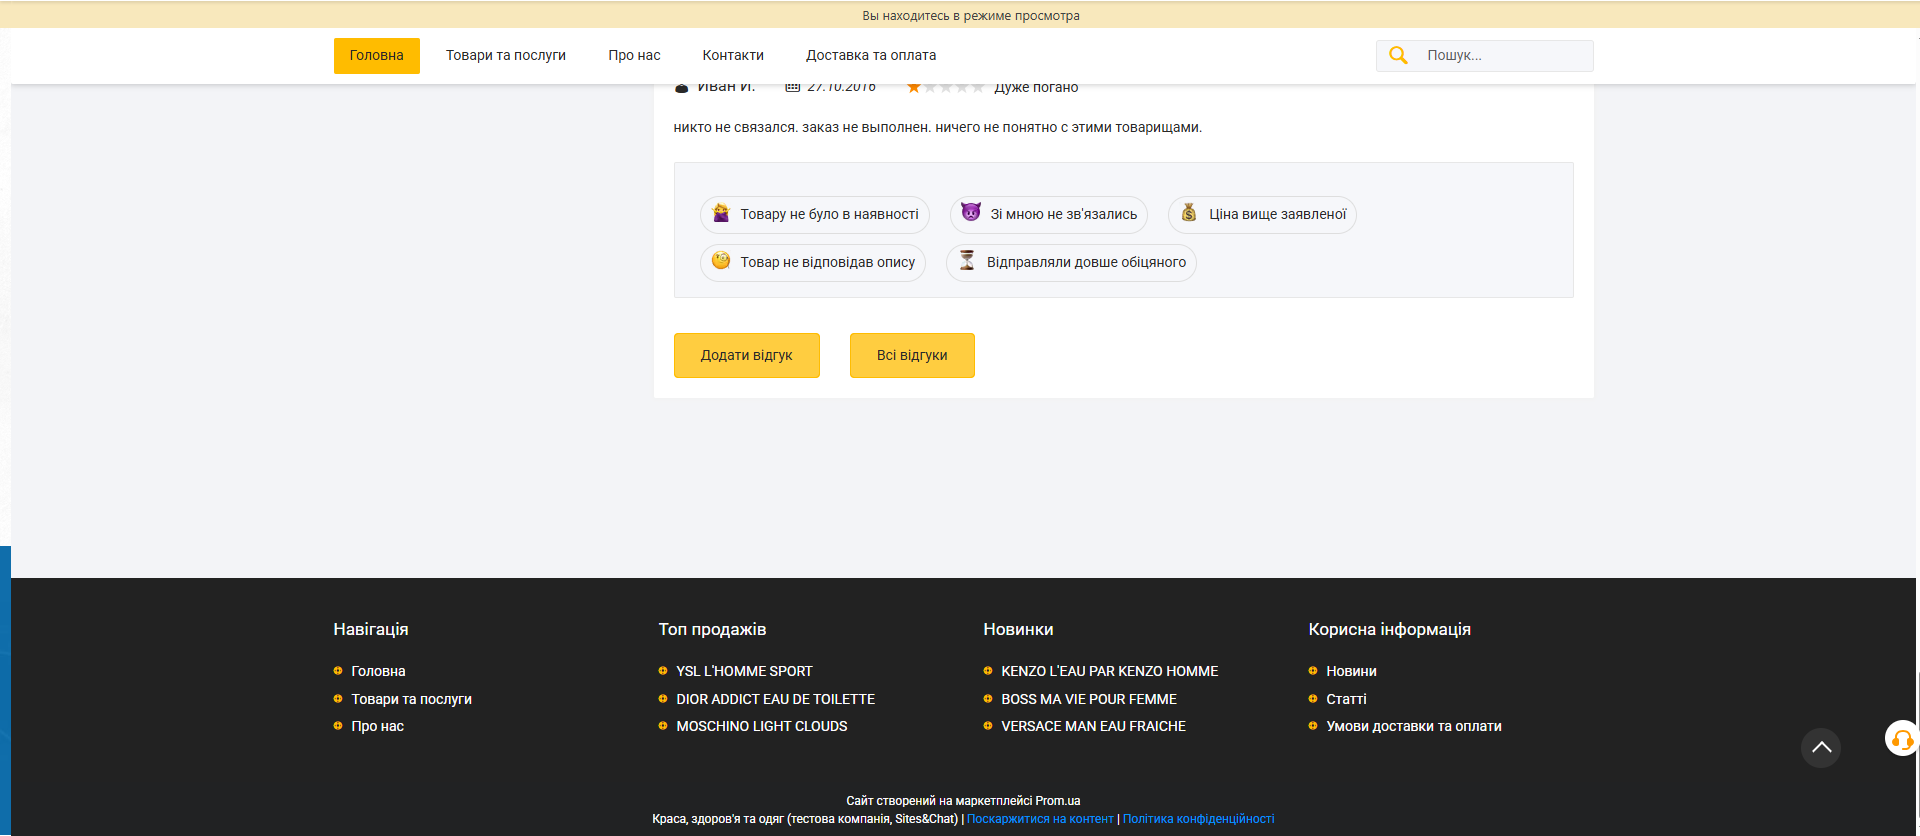Image resolution: width=1920 pixels, height=836 pixels.
Task: Click the scroll-to-top arrow button
Action: click(1820, 748)
